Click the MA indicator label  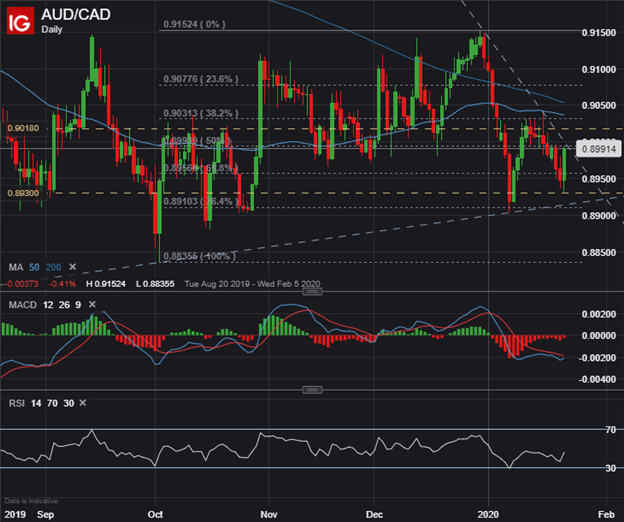(x=16, y=267)
